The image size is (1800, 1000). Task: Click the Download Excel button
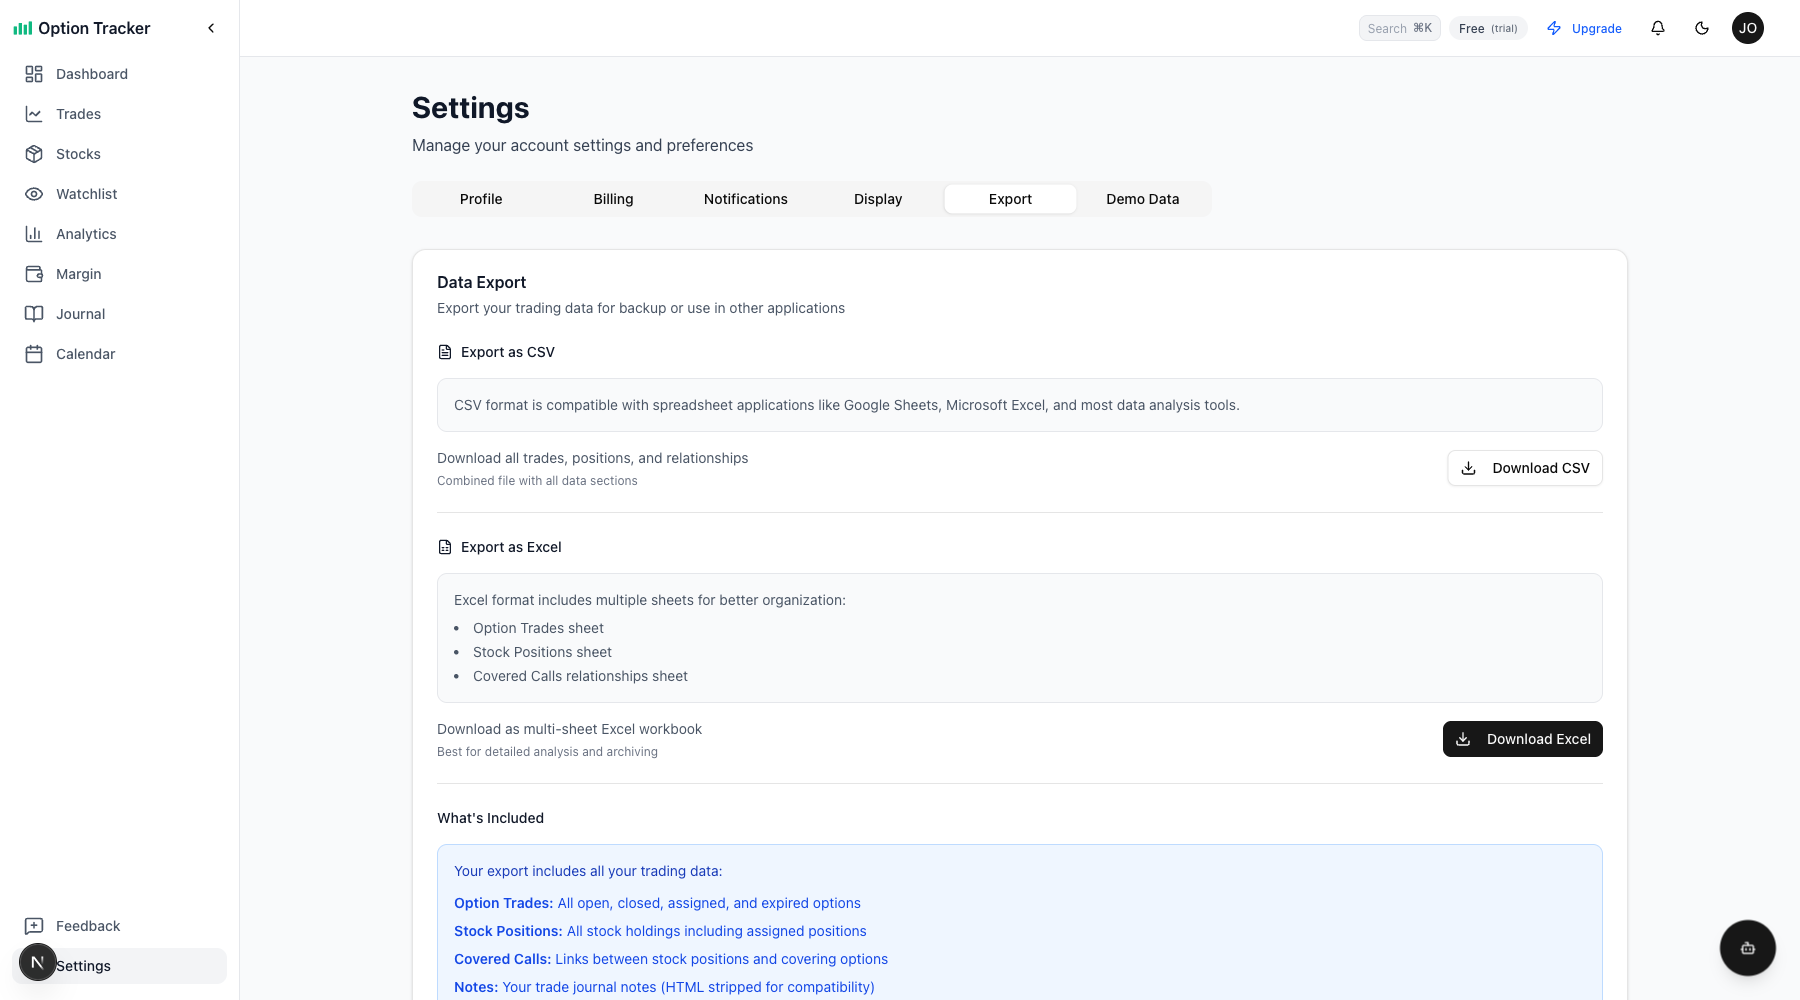[x=1522, y=739]
